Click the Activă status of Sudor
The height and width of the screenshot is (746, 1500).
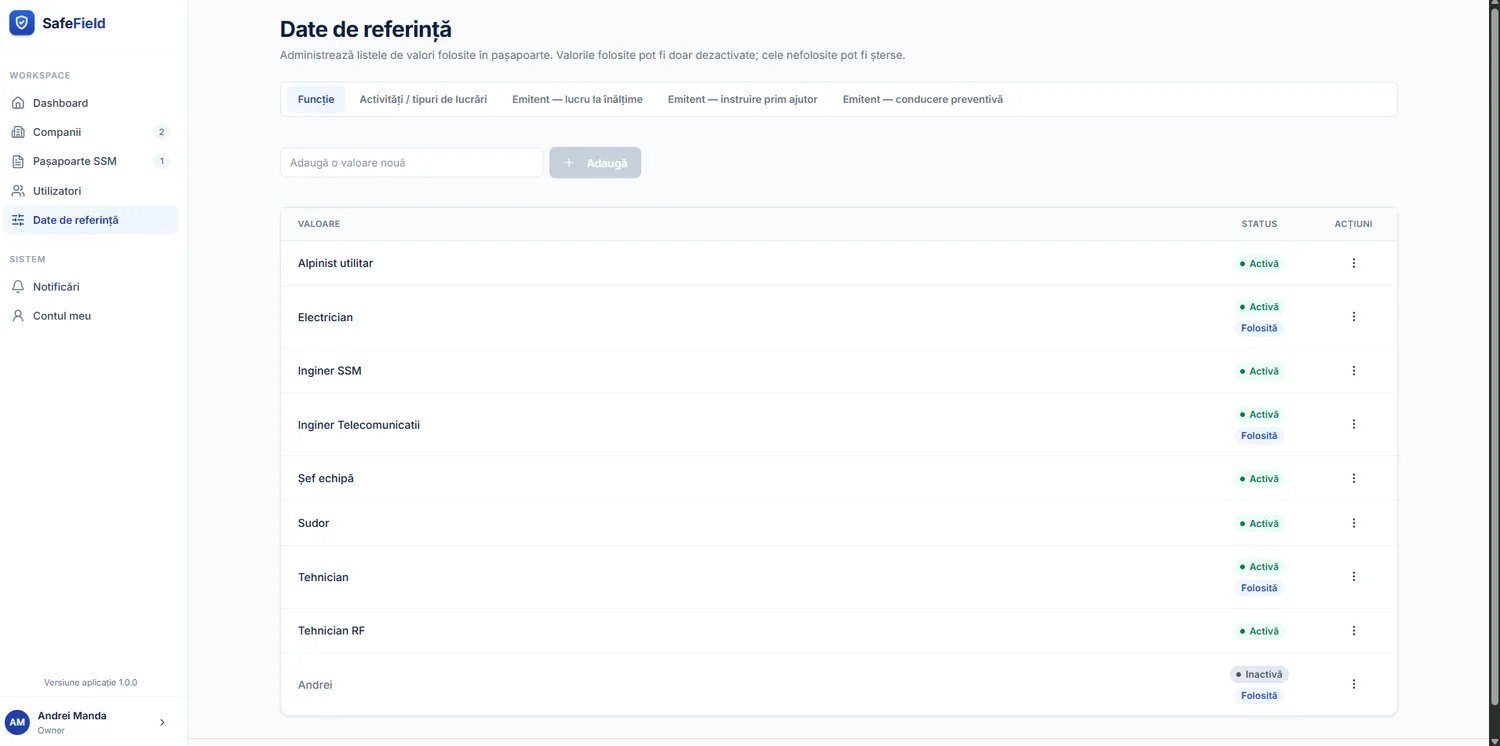pos(1259,524)
